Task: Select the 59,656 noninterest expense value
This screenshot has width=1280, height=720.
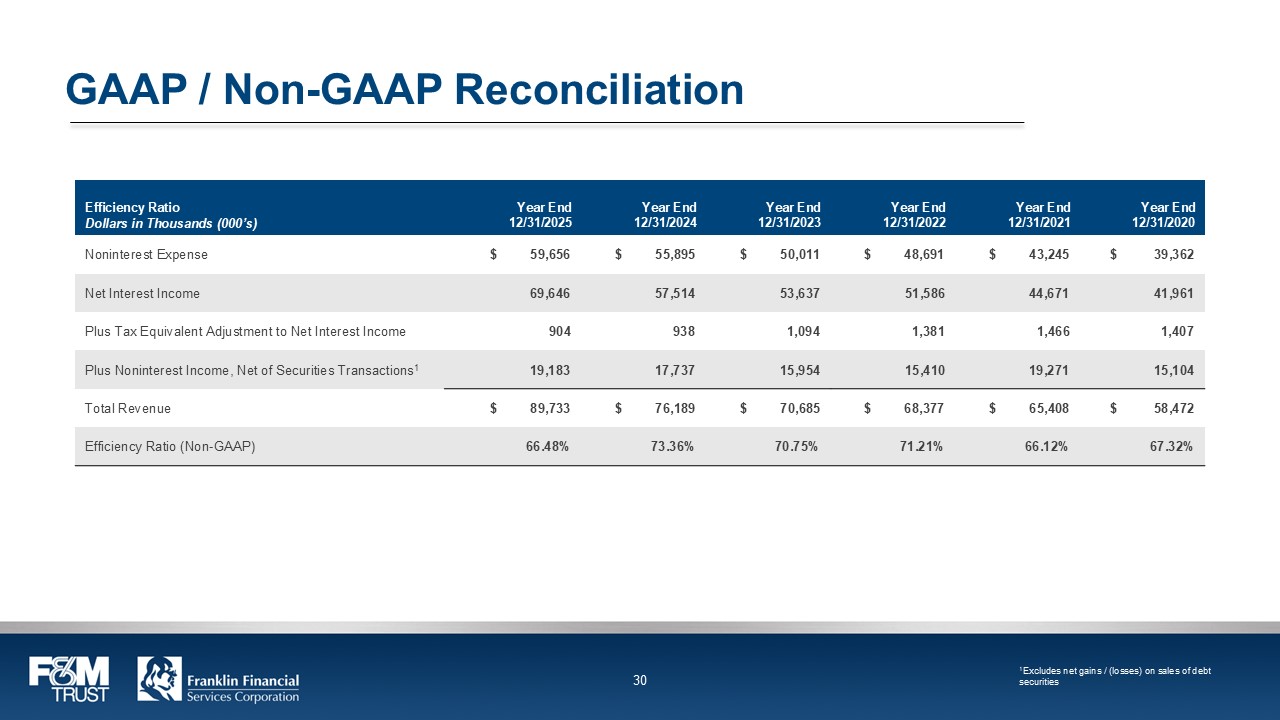Action: 549,255
